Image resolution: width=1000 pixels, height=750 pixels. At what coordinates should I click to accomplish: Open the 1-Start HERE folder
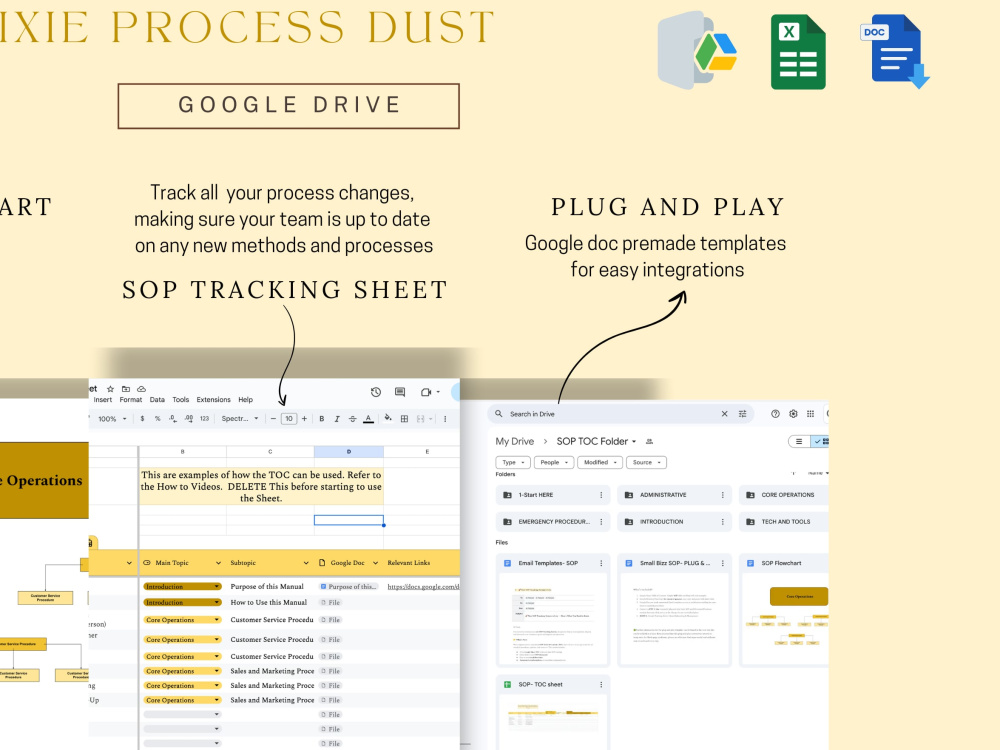point(552,495)
